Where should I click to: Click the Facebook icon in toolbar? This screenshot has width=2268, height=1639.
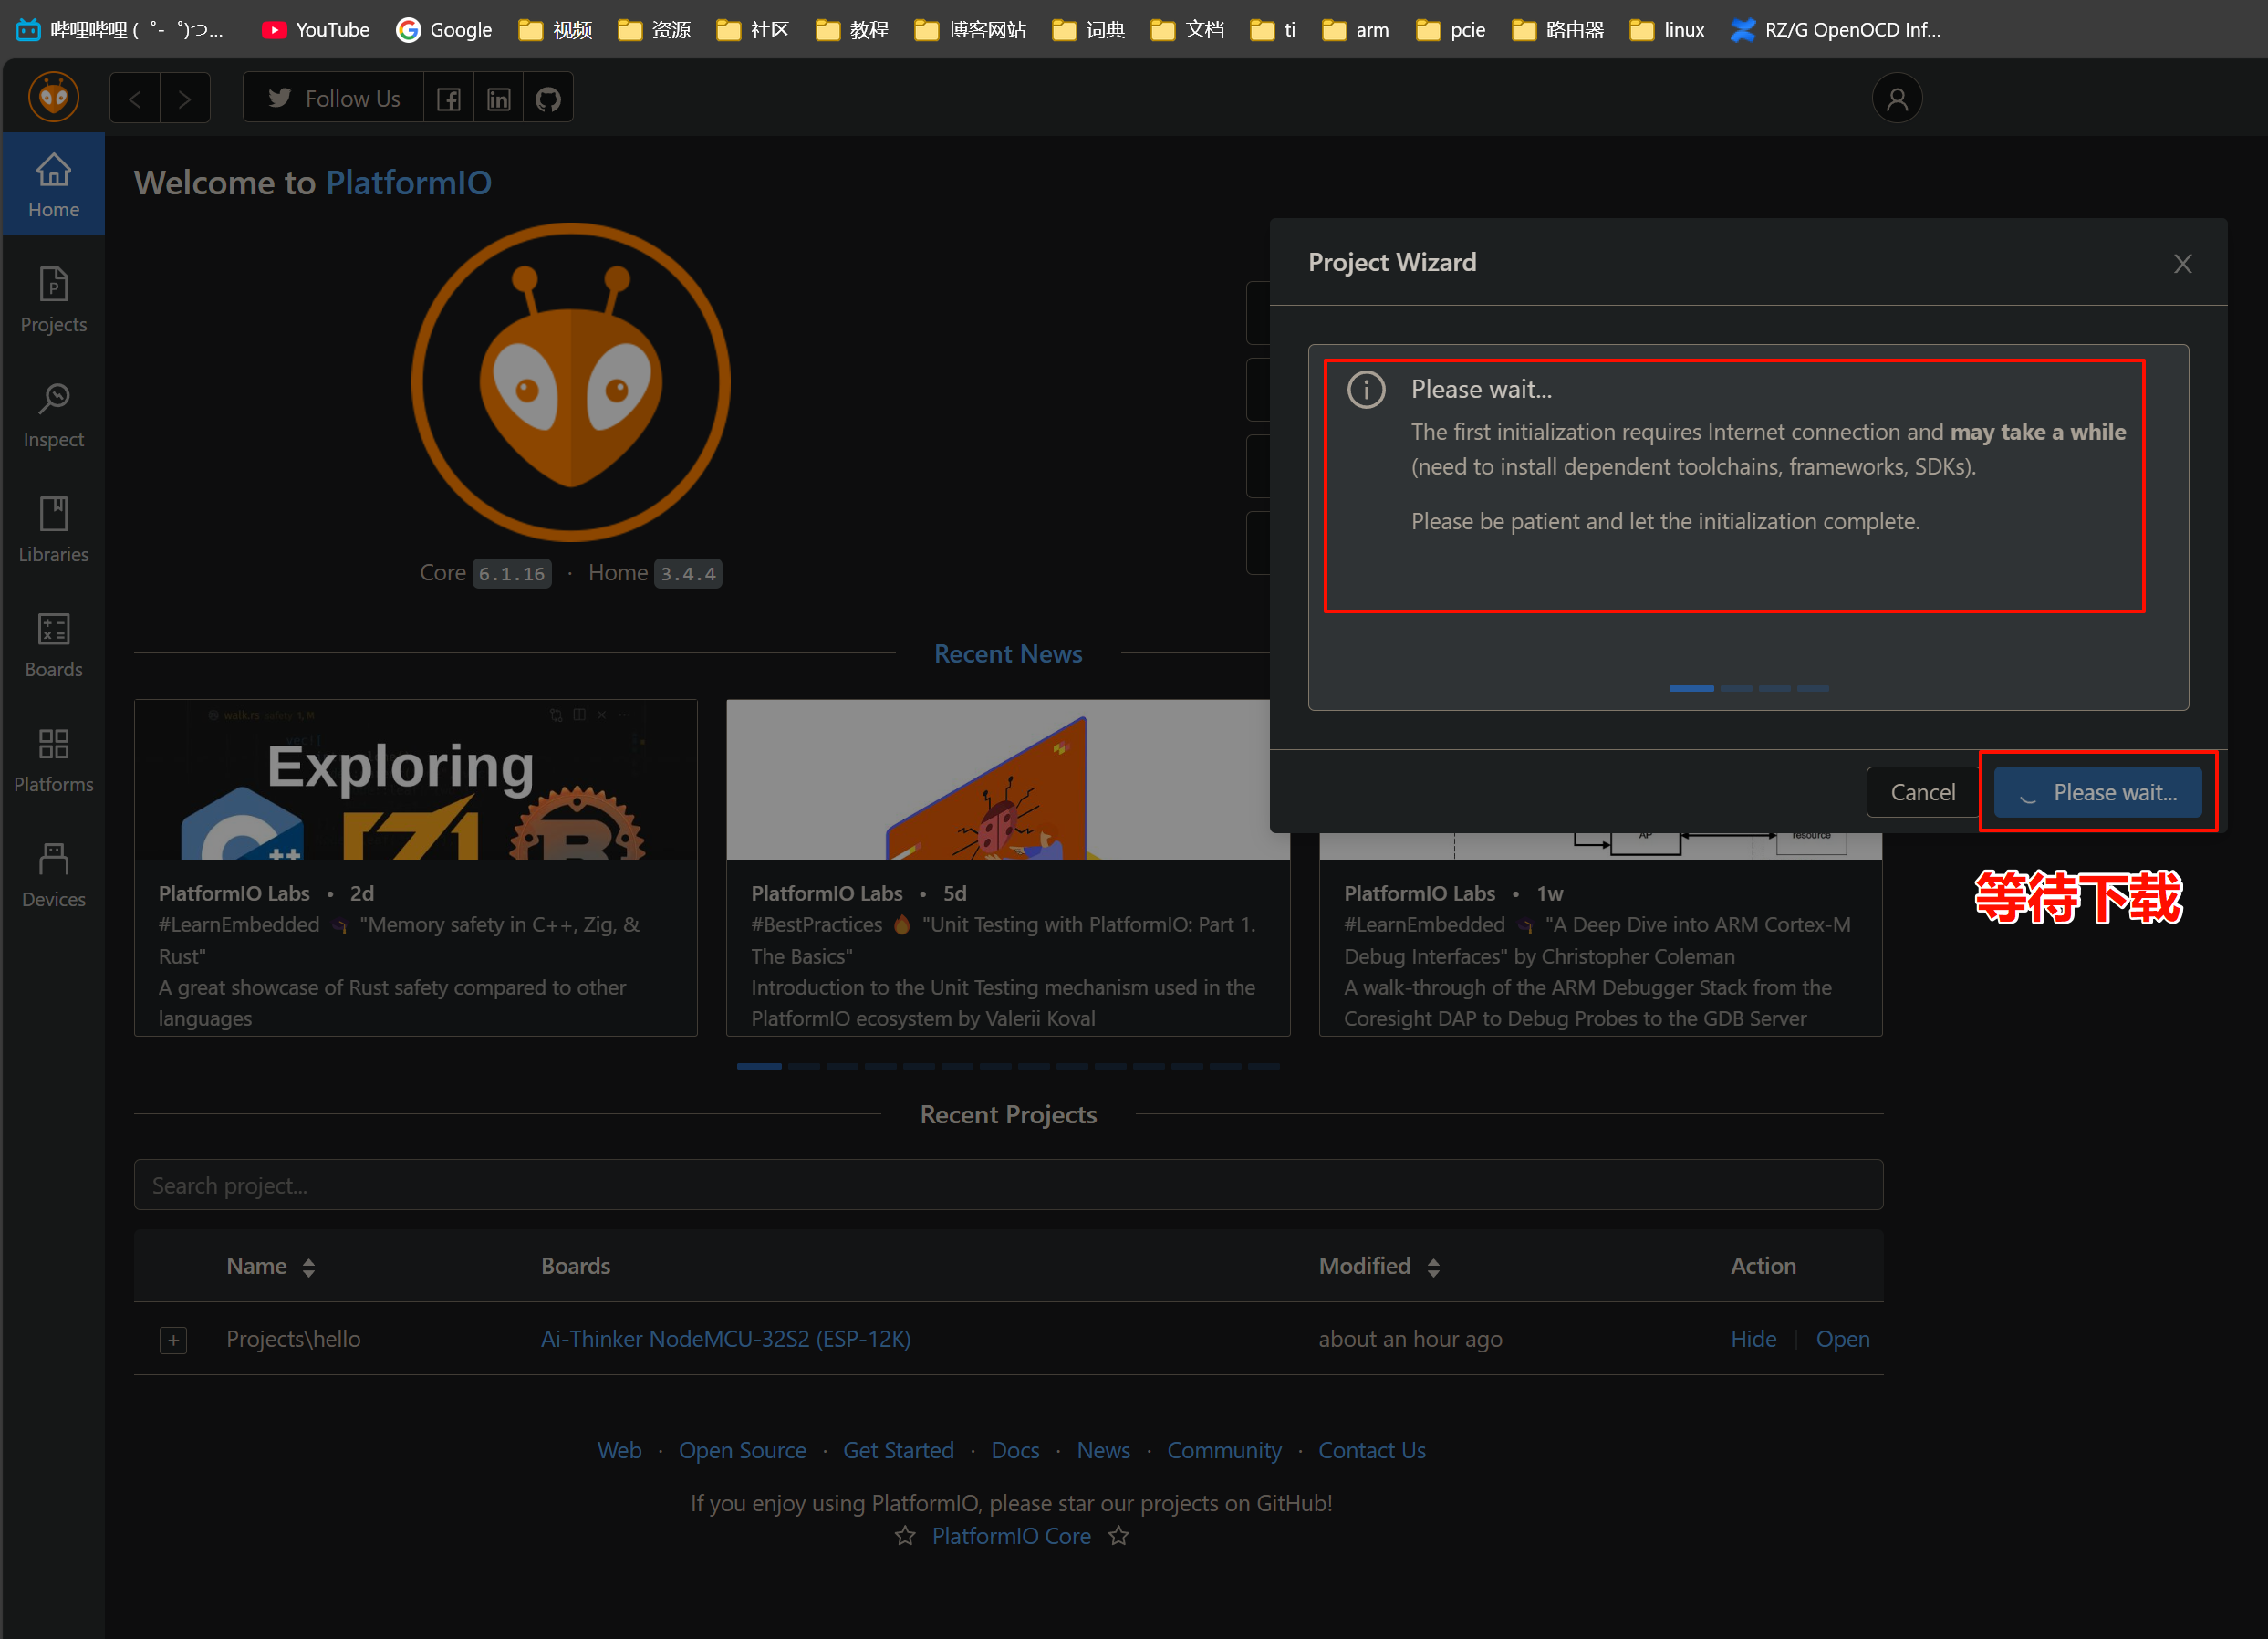449,99
